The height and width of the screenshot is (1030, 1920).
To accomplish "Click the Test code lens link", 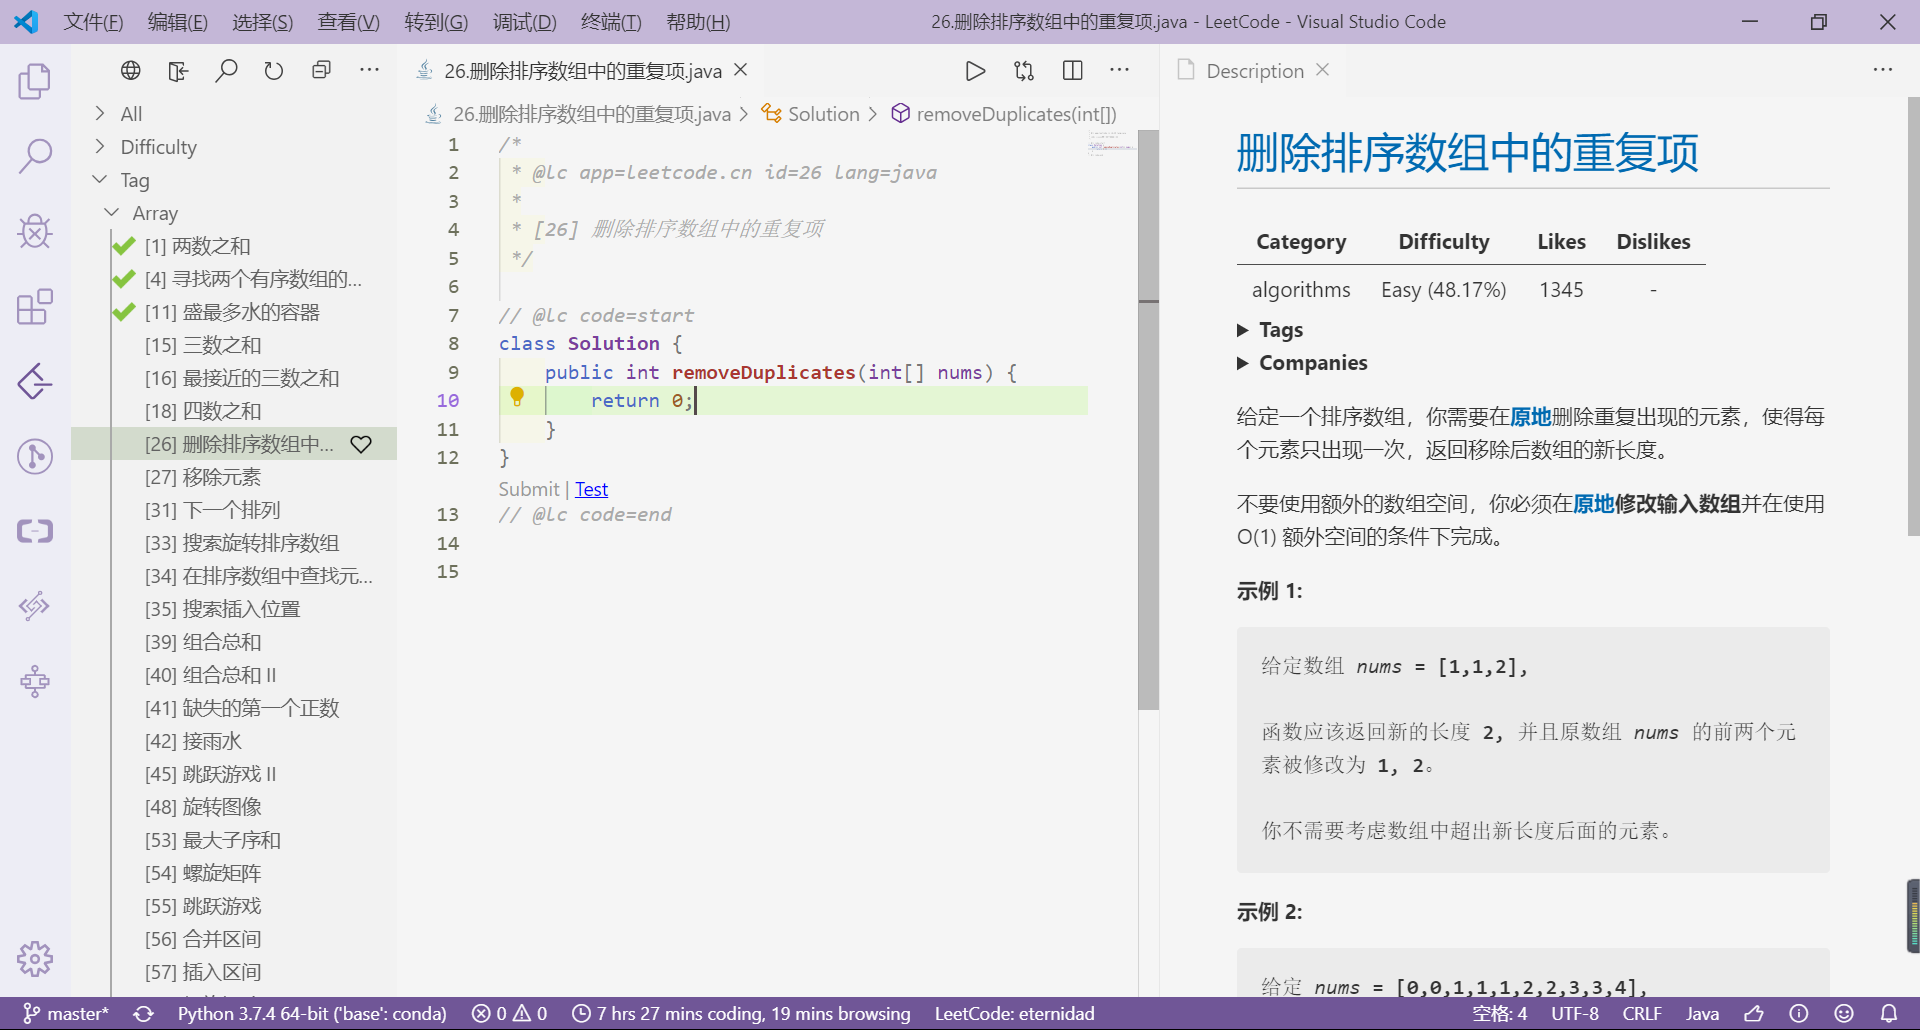I will (x=591, y=489).
